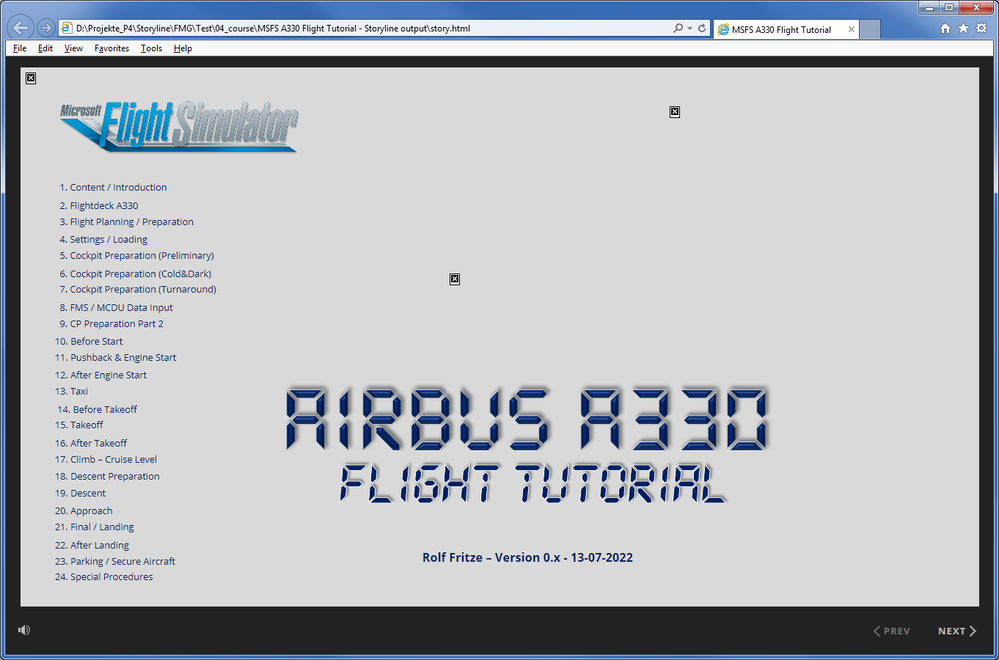Image resolution: width=999 pixels, height=660 pixels.
Task: Open chapter 10. Before Start
Action: (x=89, y=341)
